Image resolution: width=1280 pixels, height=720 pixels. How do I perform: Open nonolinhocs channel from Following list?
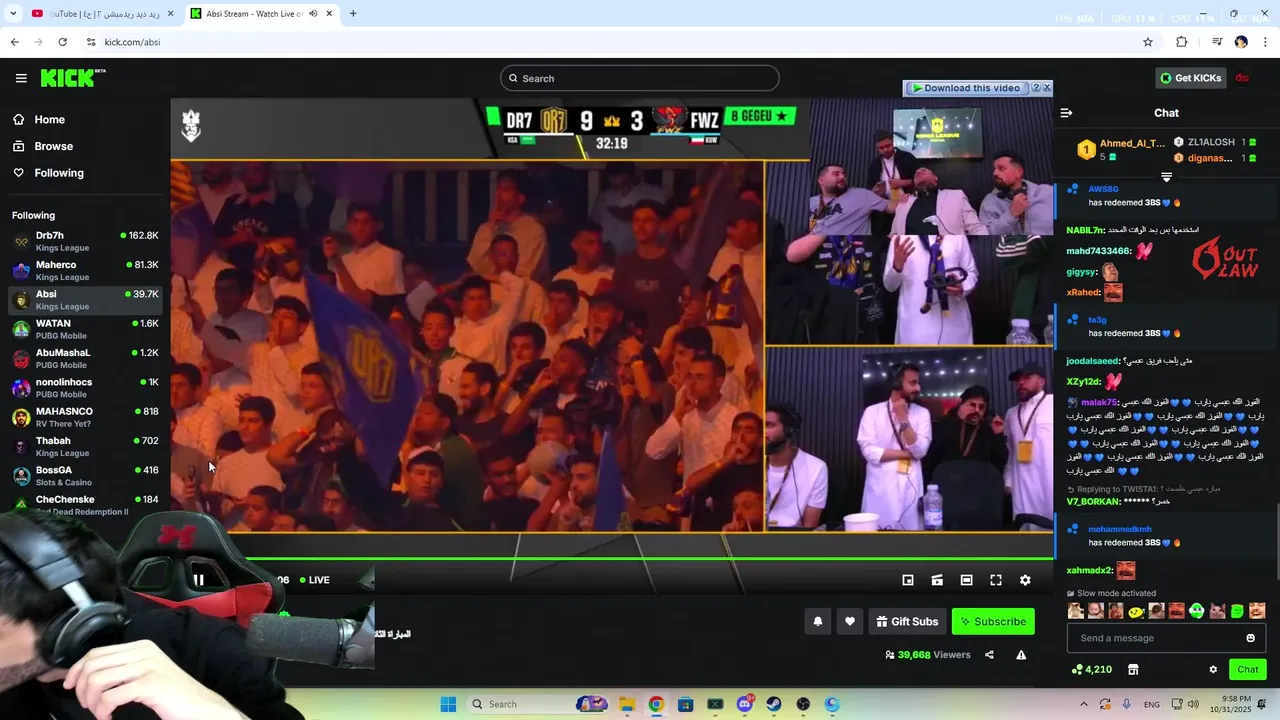85,387
